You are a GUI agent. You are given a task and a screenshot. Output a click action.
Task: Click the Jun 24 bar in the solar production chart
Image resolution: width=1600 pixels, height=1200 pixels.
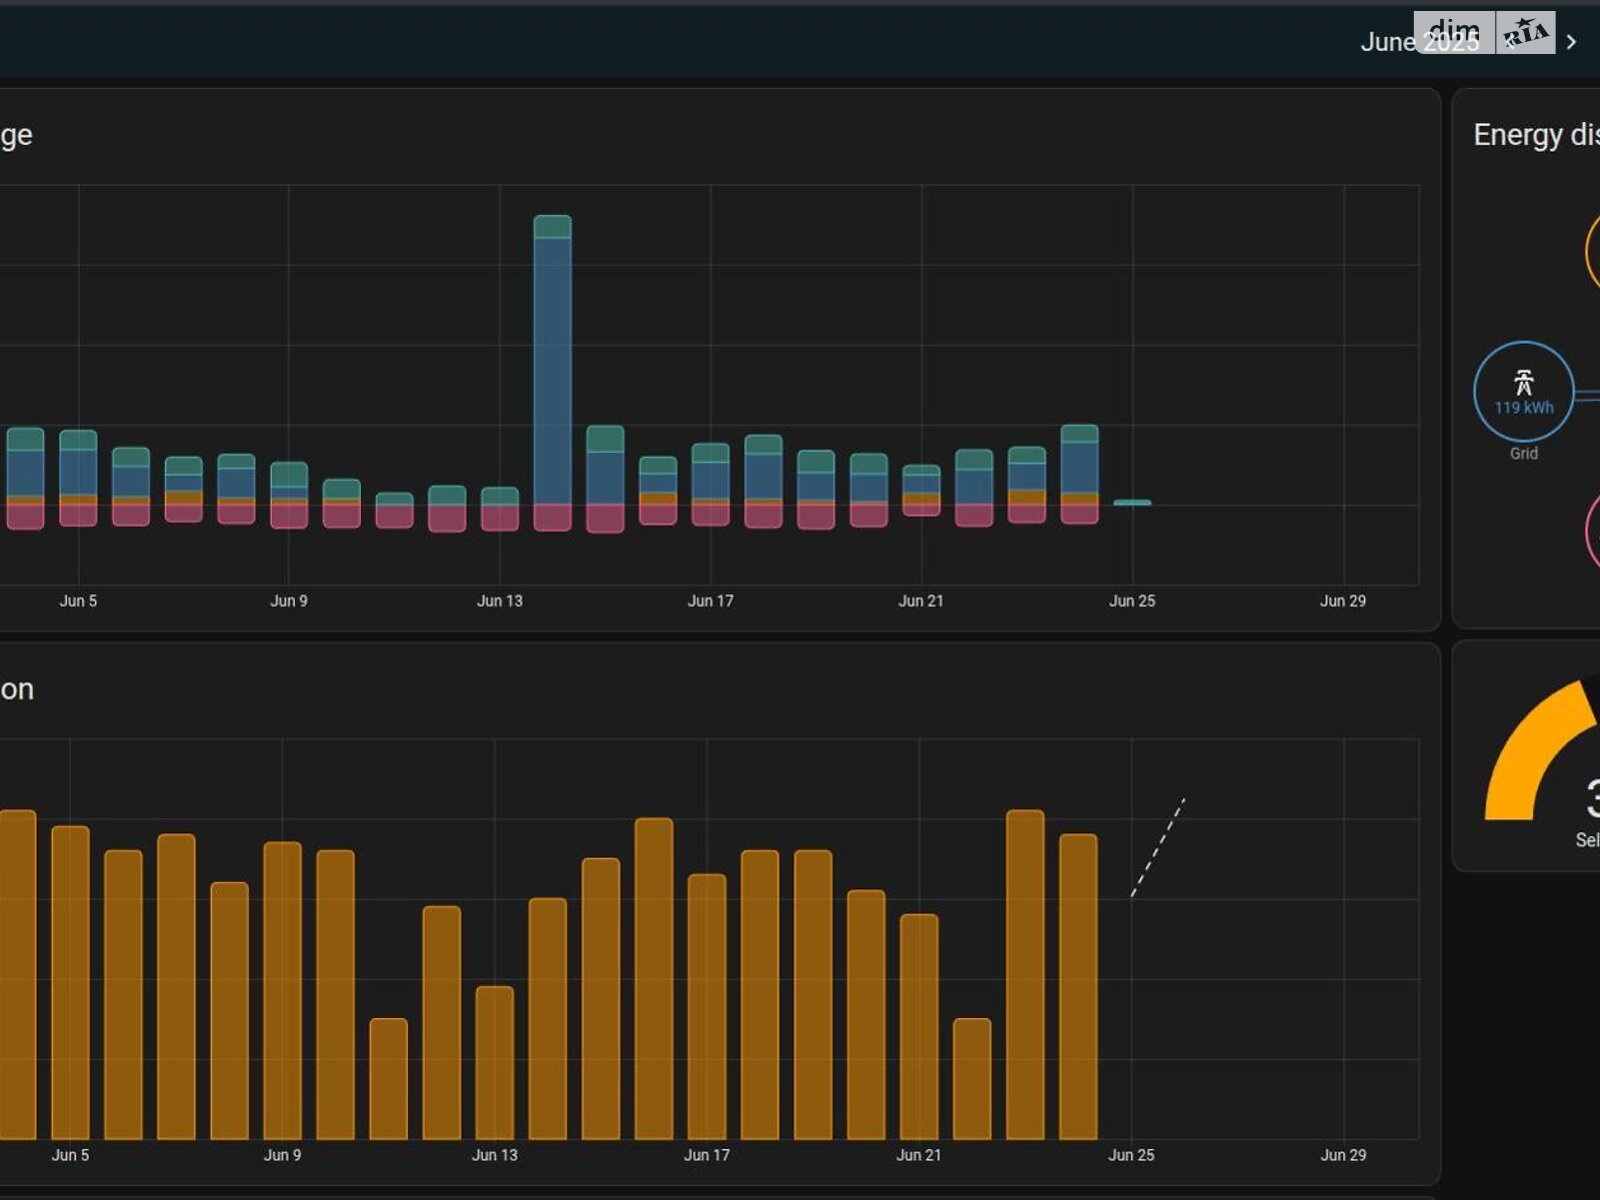[1078, 987]
